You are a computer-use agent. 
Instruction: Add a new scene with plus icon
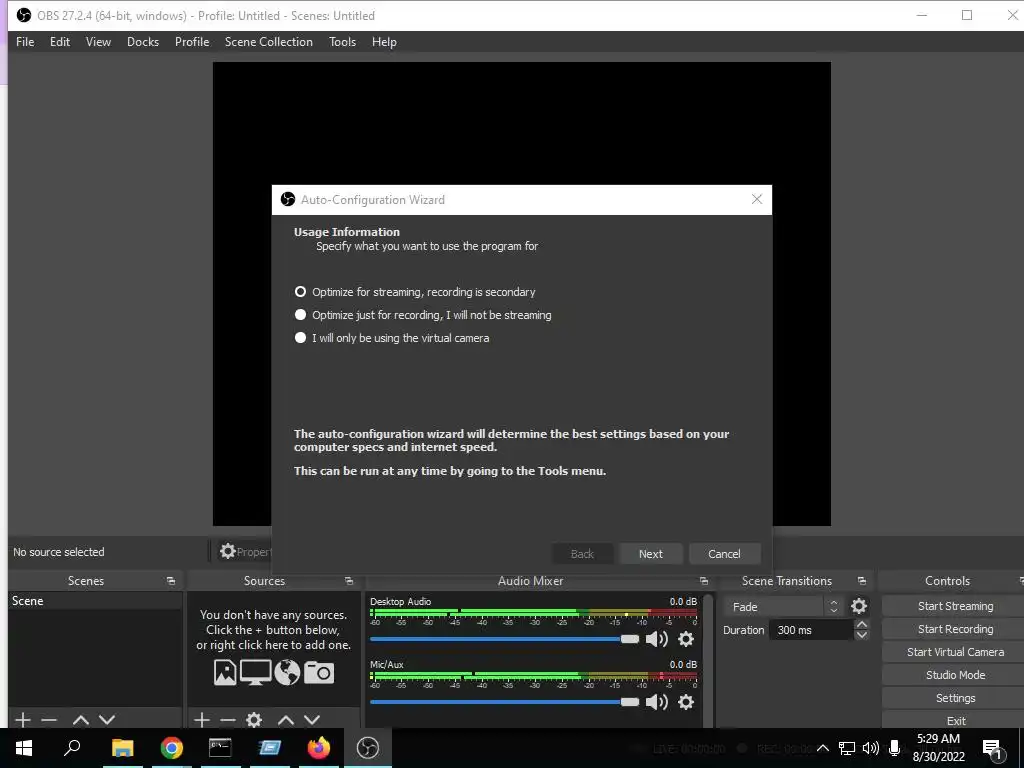click(23, 720)
